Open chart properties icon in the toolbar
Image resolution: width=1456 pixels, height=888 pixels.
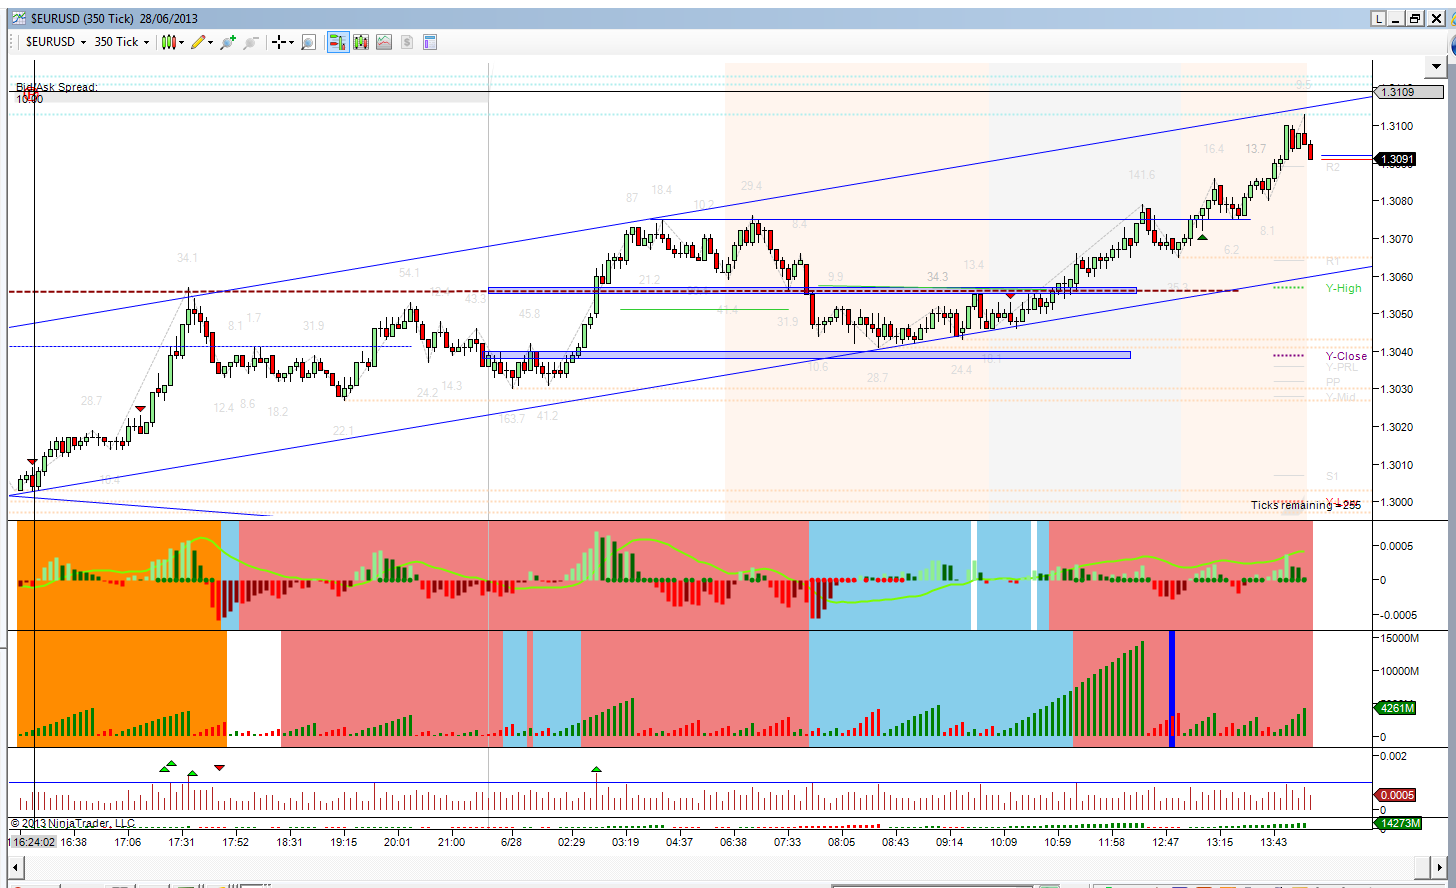(430, 42)
